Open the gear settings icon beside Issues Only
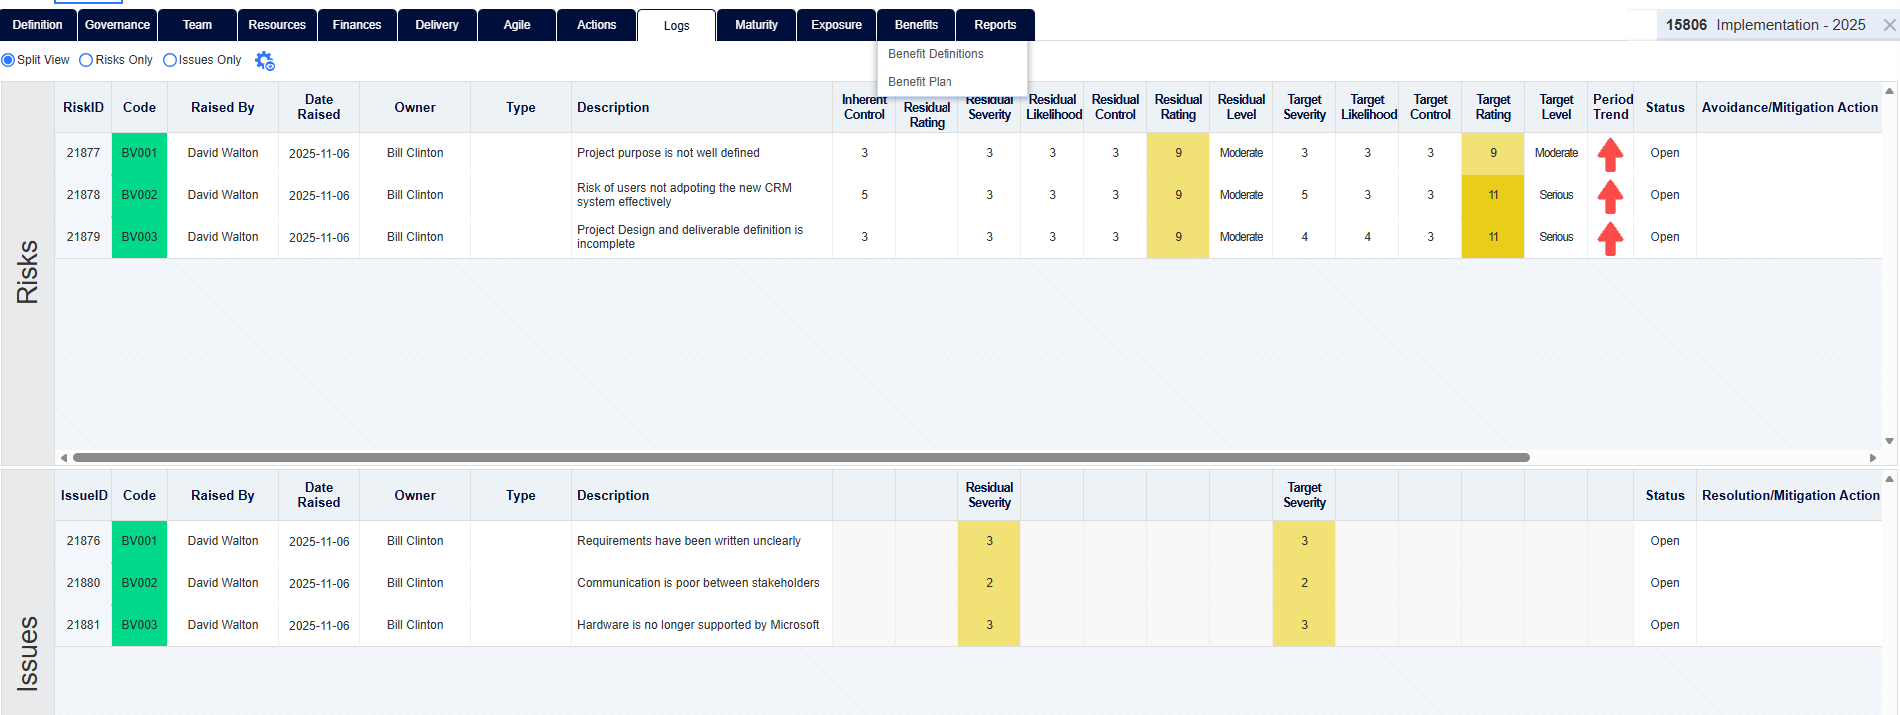Image resolution: width=1900 pixels, height=715 pixels. [x=264, y=61]
